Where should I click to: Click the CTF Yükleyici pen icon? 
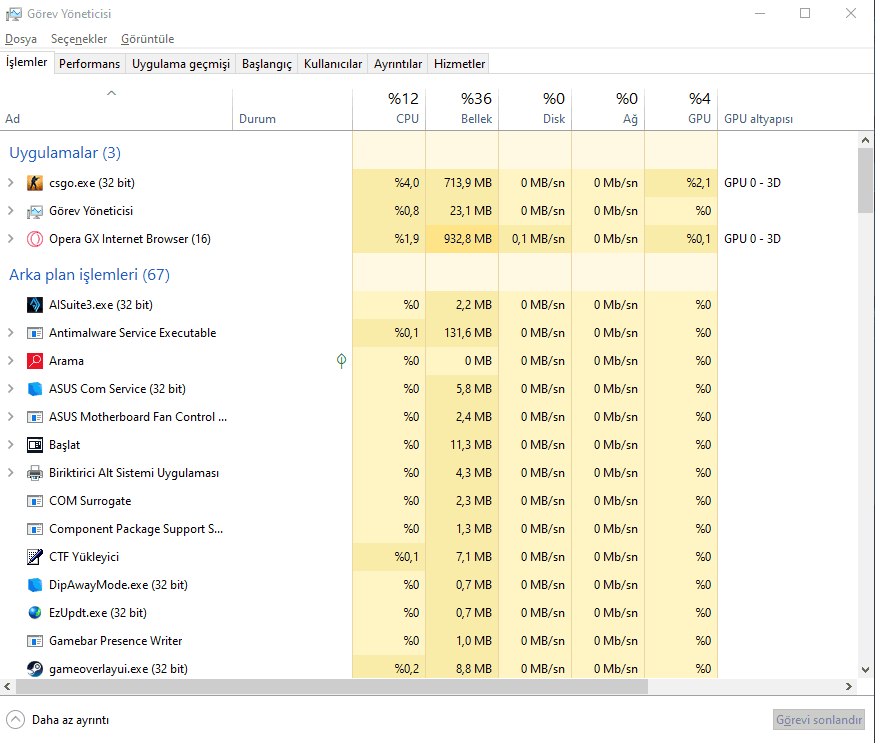click(35, 557)
